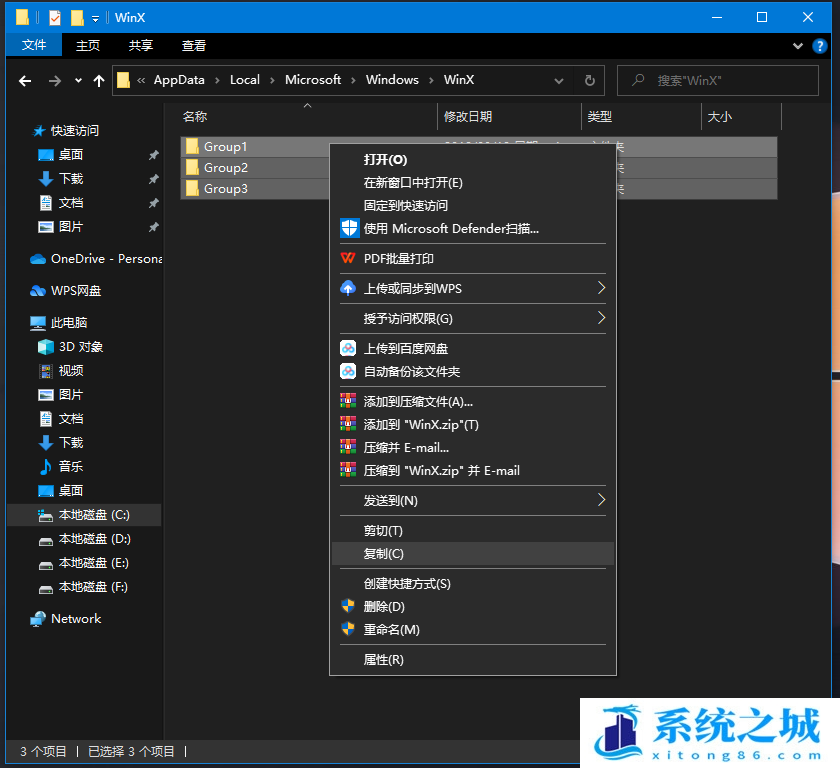Scan with Microsoft Defender shield icon

click(x=349, y=229)
